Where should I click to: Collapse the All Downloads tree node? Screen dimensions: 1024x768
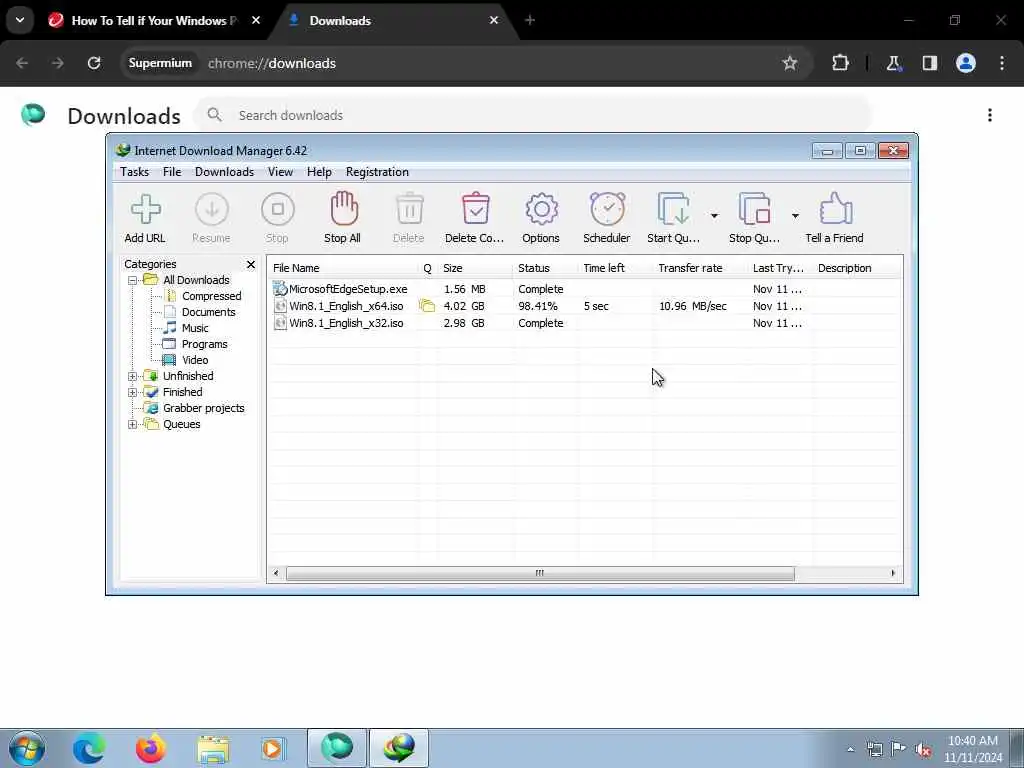click(x=133, y=280)
